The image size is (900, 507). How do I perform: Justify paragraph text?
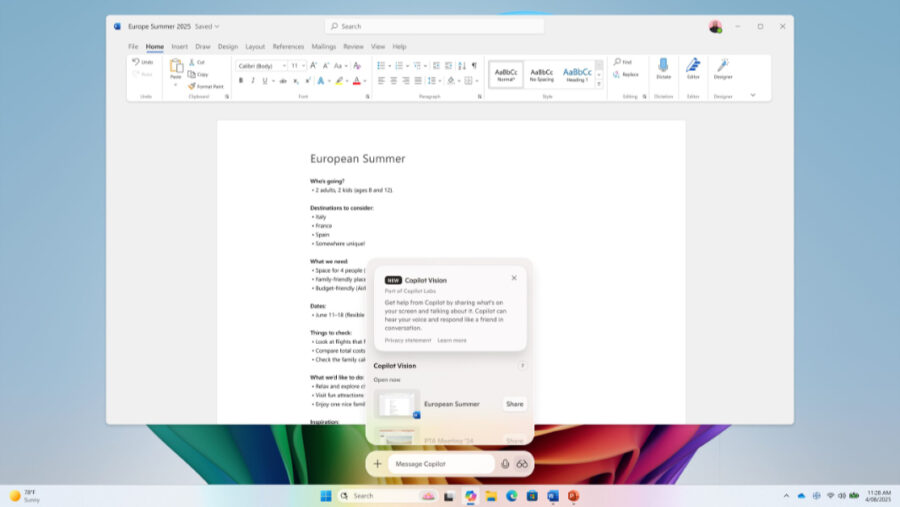(x=418, y=81)
